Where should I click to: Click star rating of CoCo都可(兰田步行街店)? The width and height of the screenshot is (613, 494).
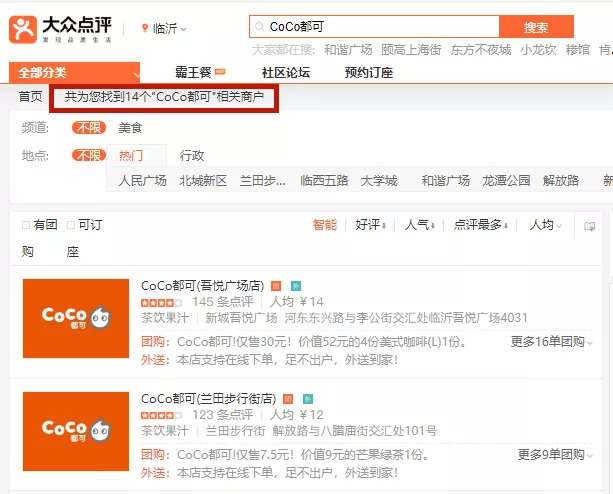pyautogui.click(x=161, y=414)
